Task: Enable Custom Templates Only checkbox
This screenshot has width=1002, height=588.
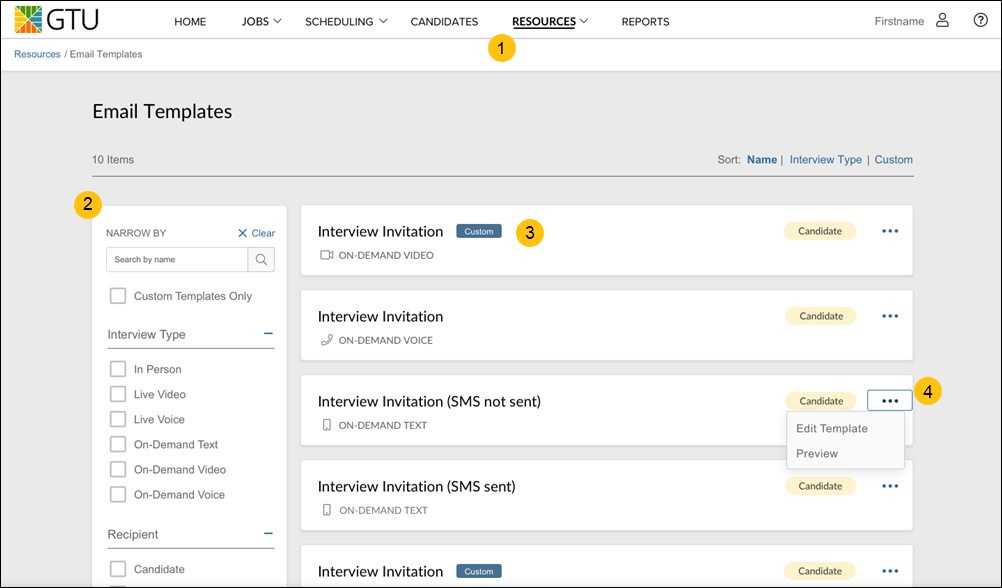Action: pyautogui.click(x=118, y=296)
